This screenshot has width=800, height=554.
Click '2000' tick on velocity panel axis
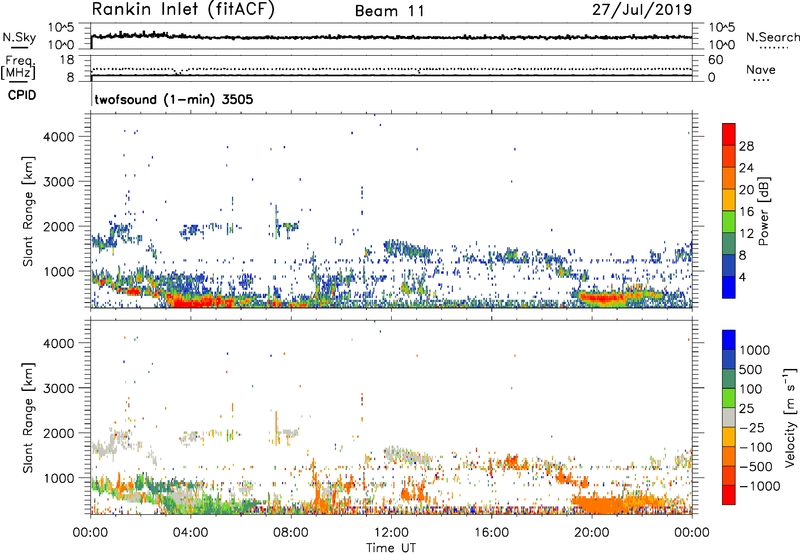click(58, 433)
